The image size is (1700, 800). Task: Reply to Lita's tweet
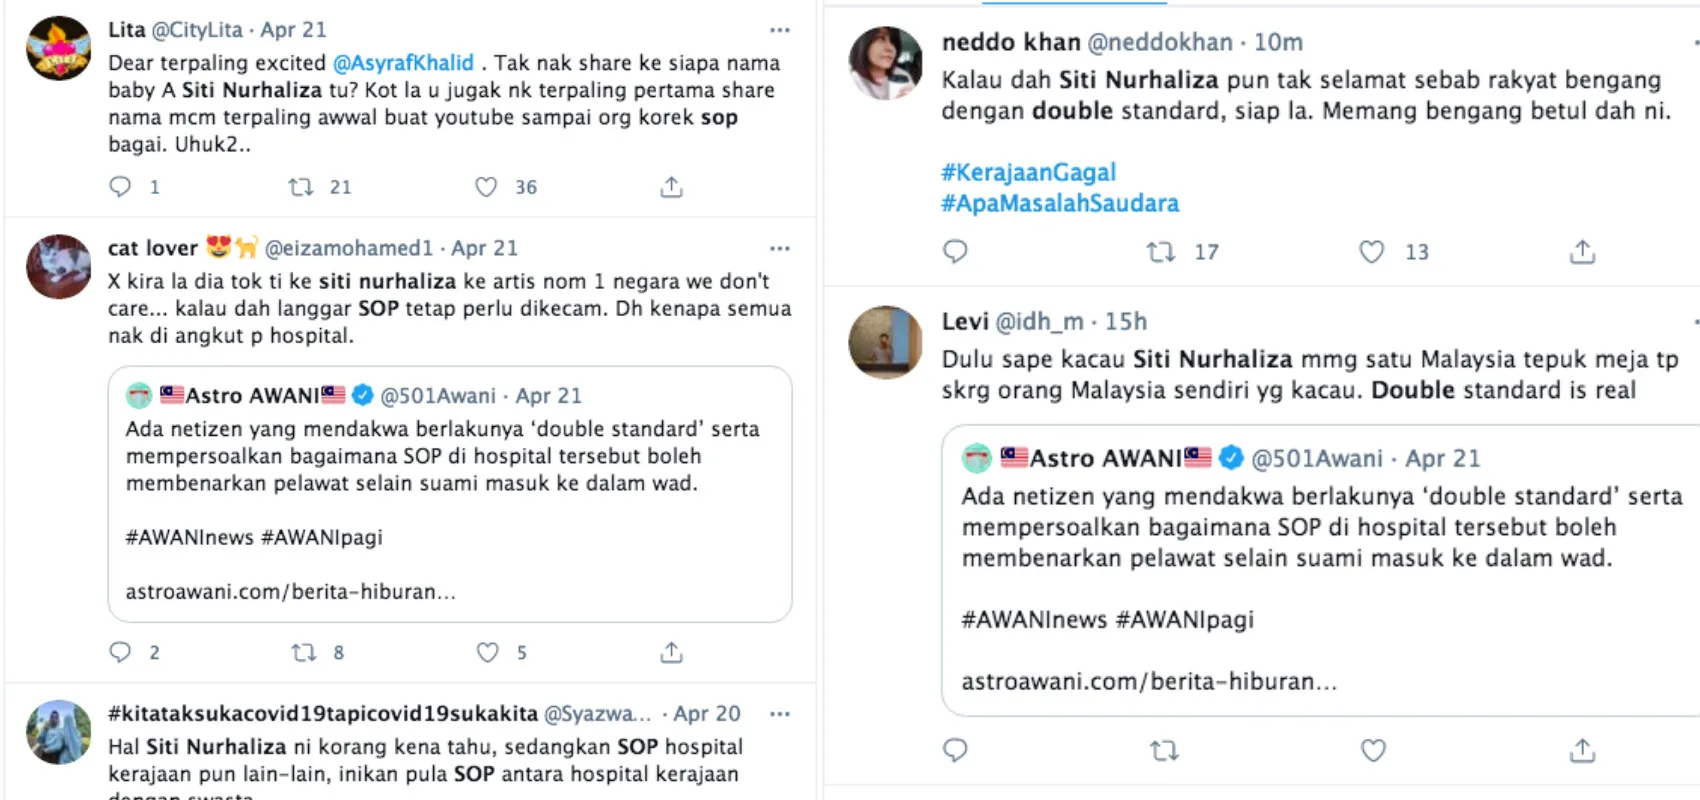(120, 187)
